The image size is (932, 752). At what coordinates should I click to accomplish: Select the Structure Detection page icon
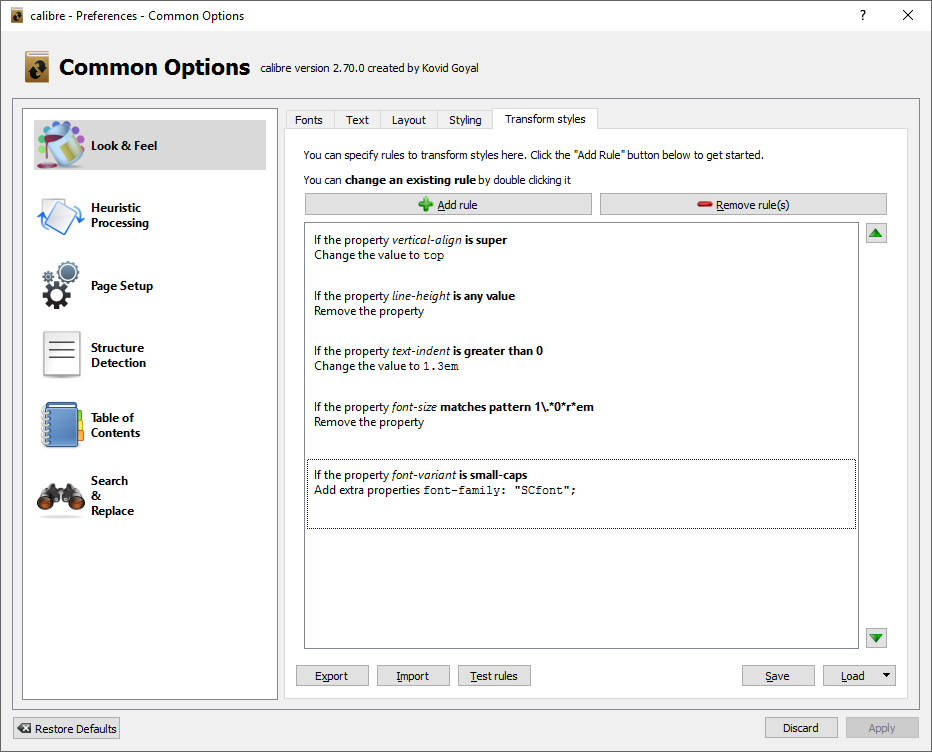point(61,355)
